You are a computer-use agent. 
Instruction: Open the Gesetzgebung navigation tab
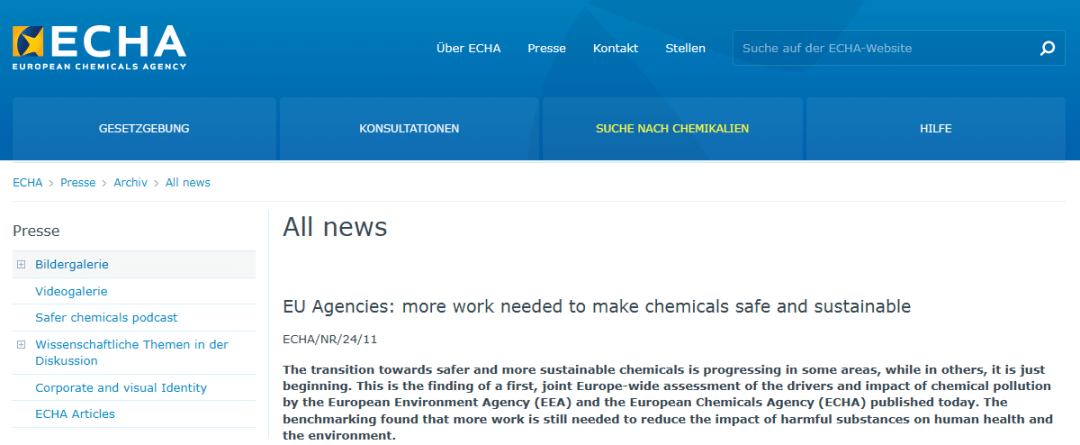[x=144, y=129]
